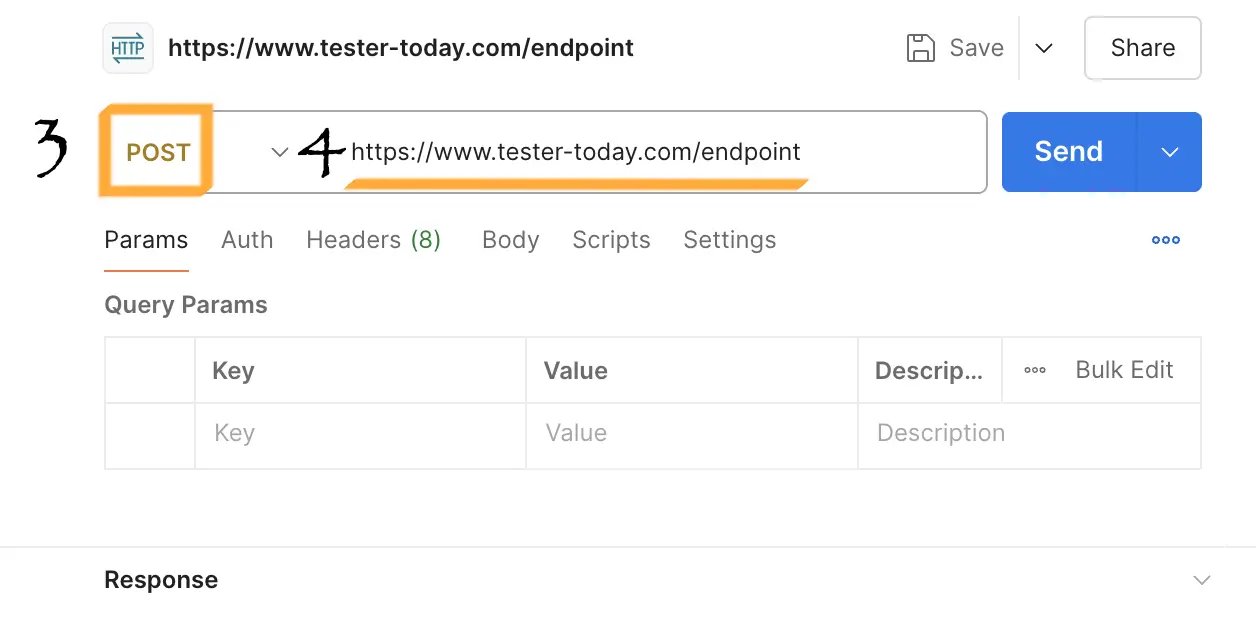The height and width of the screenshot is (638, 1256).
Task: Switch to the Body tab
Action: pos(510,239)
